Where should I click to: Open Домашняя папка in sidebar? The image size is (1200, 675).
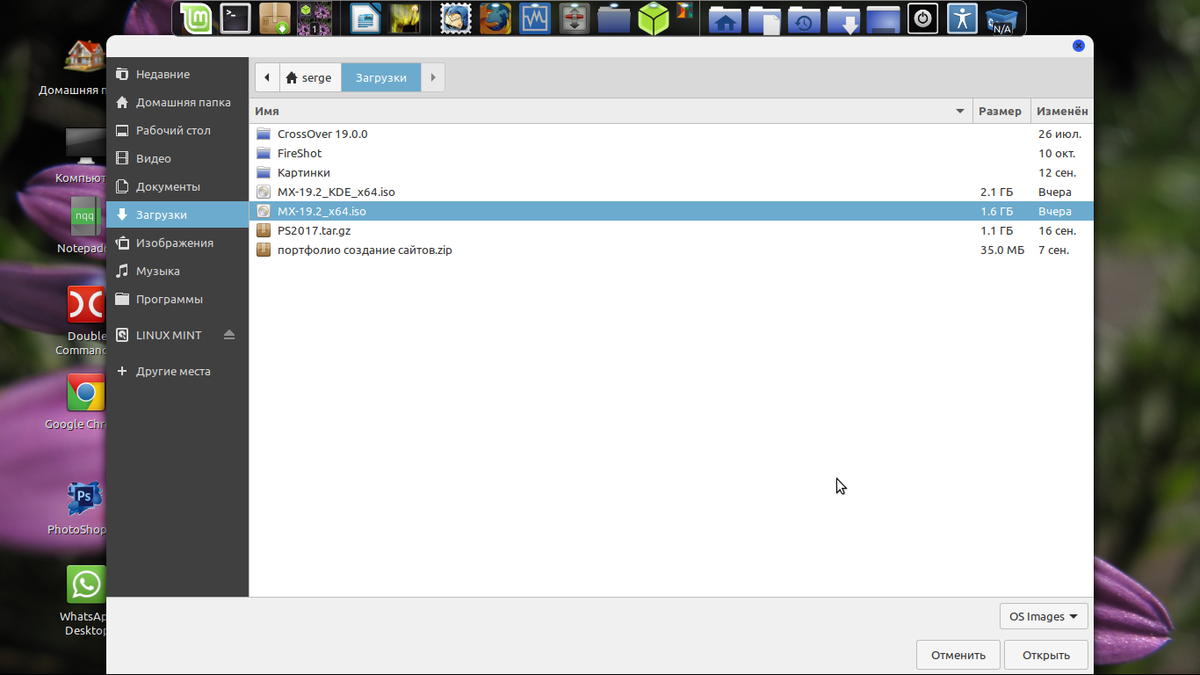click(177, 102)
